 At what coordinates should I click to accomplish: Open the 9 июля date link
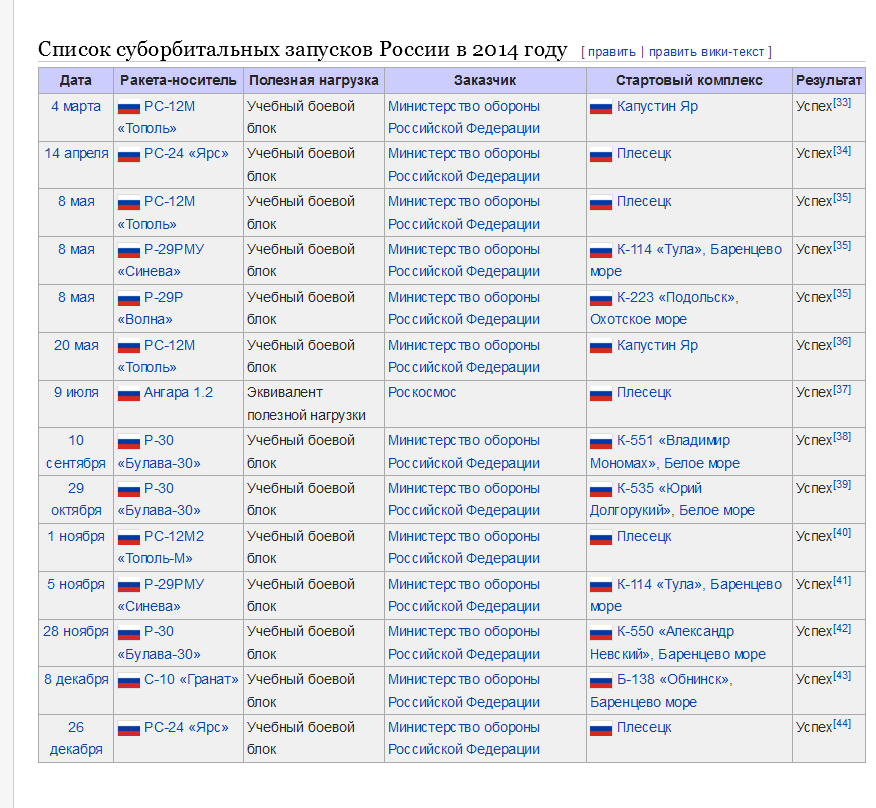tap(76, 393)
